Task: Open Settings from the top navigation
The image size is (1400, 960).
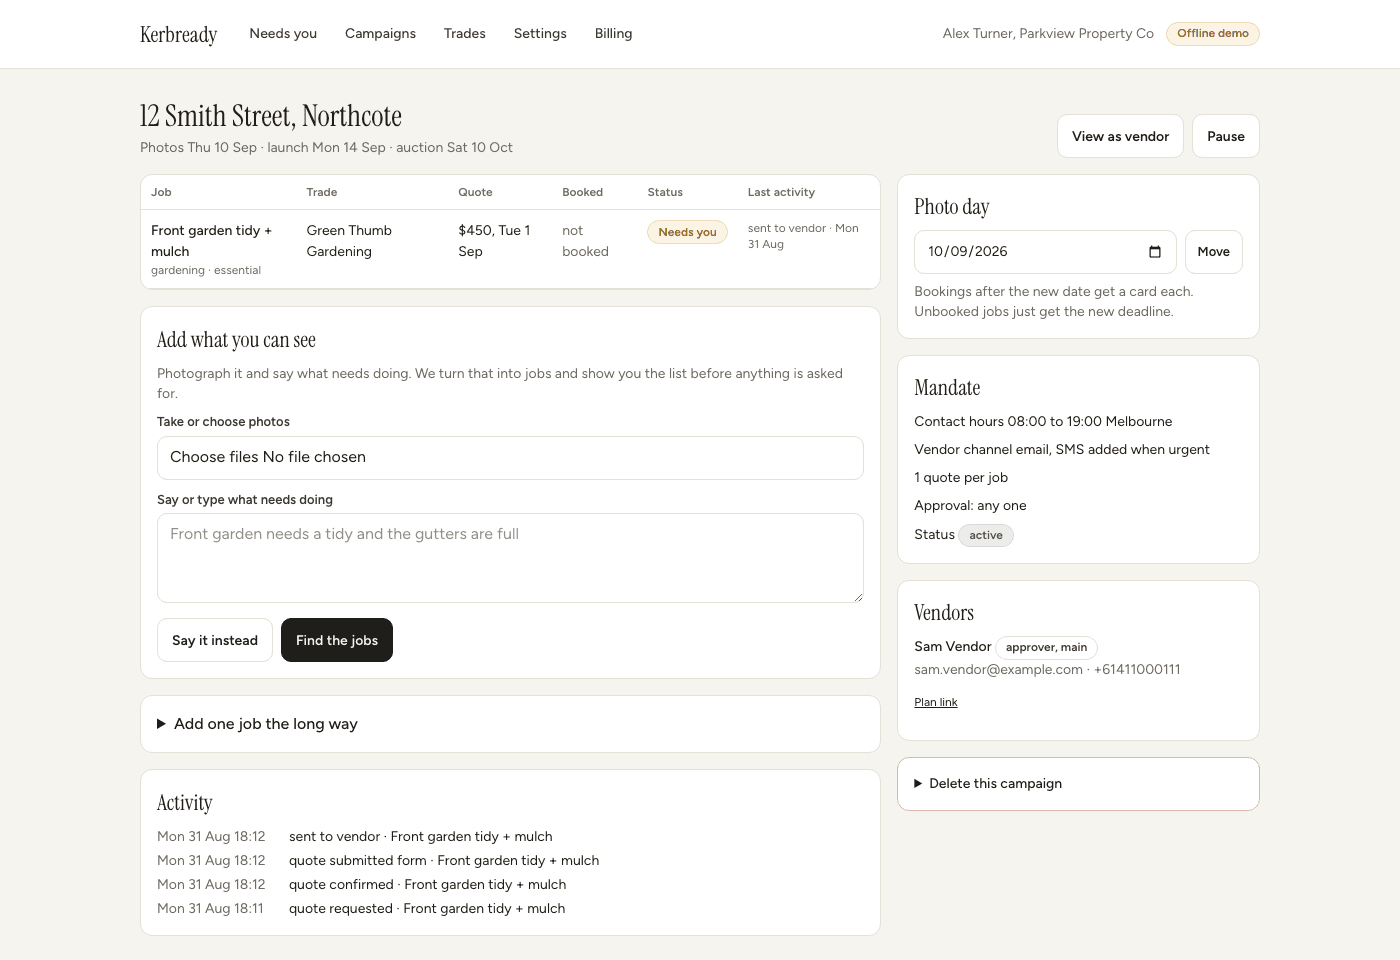Action: coord(540,34)
